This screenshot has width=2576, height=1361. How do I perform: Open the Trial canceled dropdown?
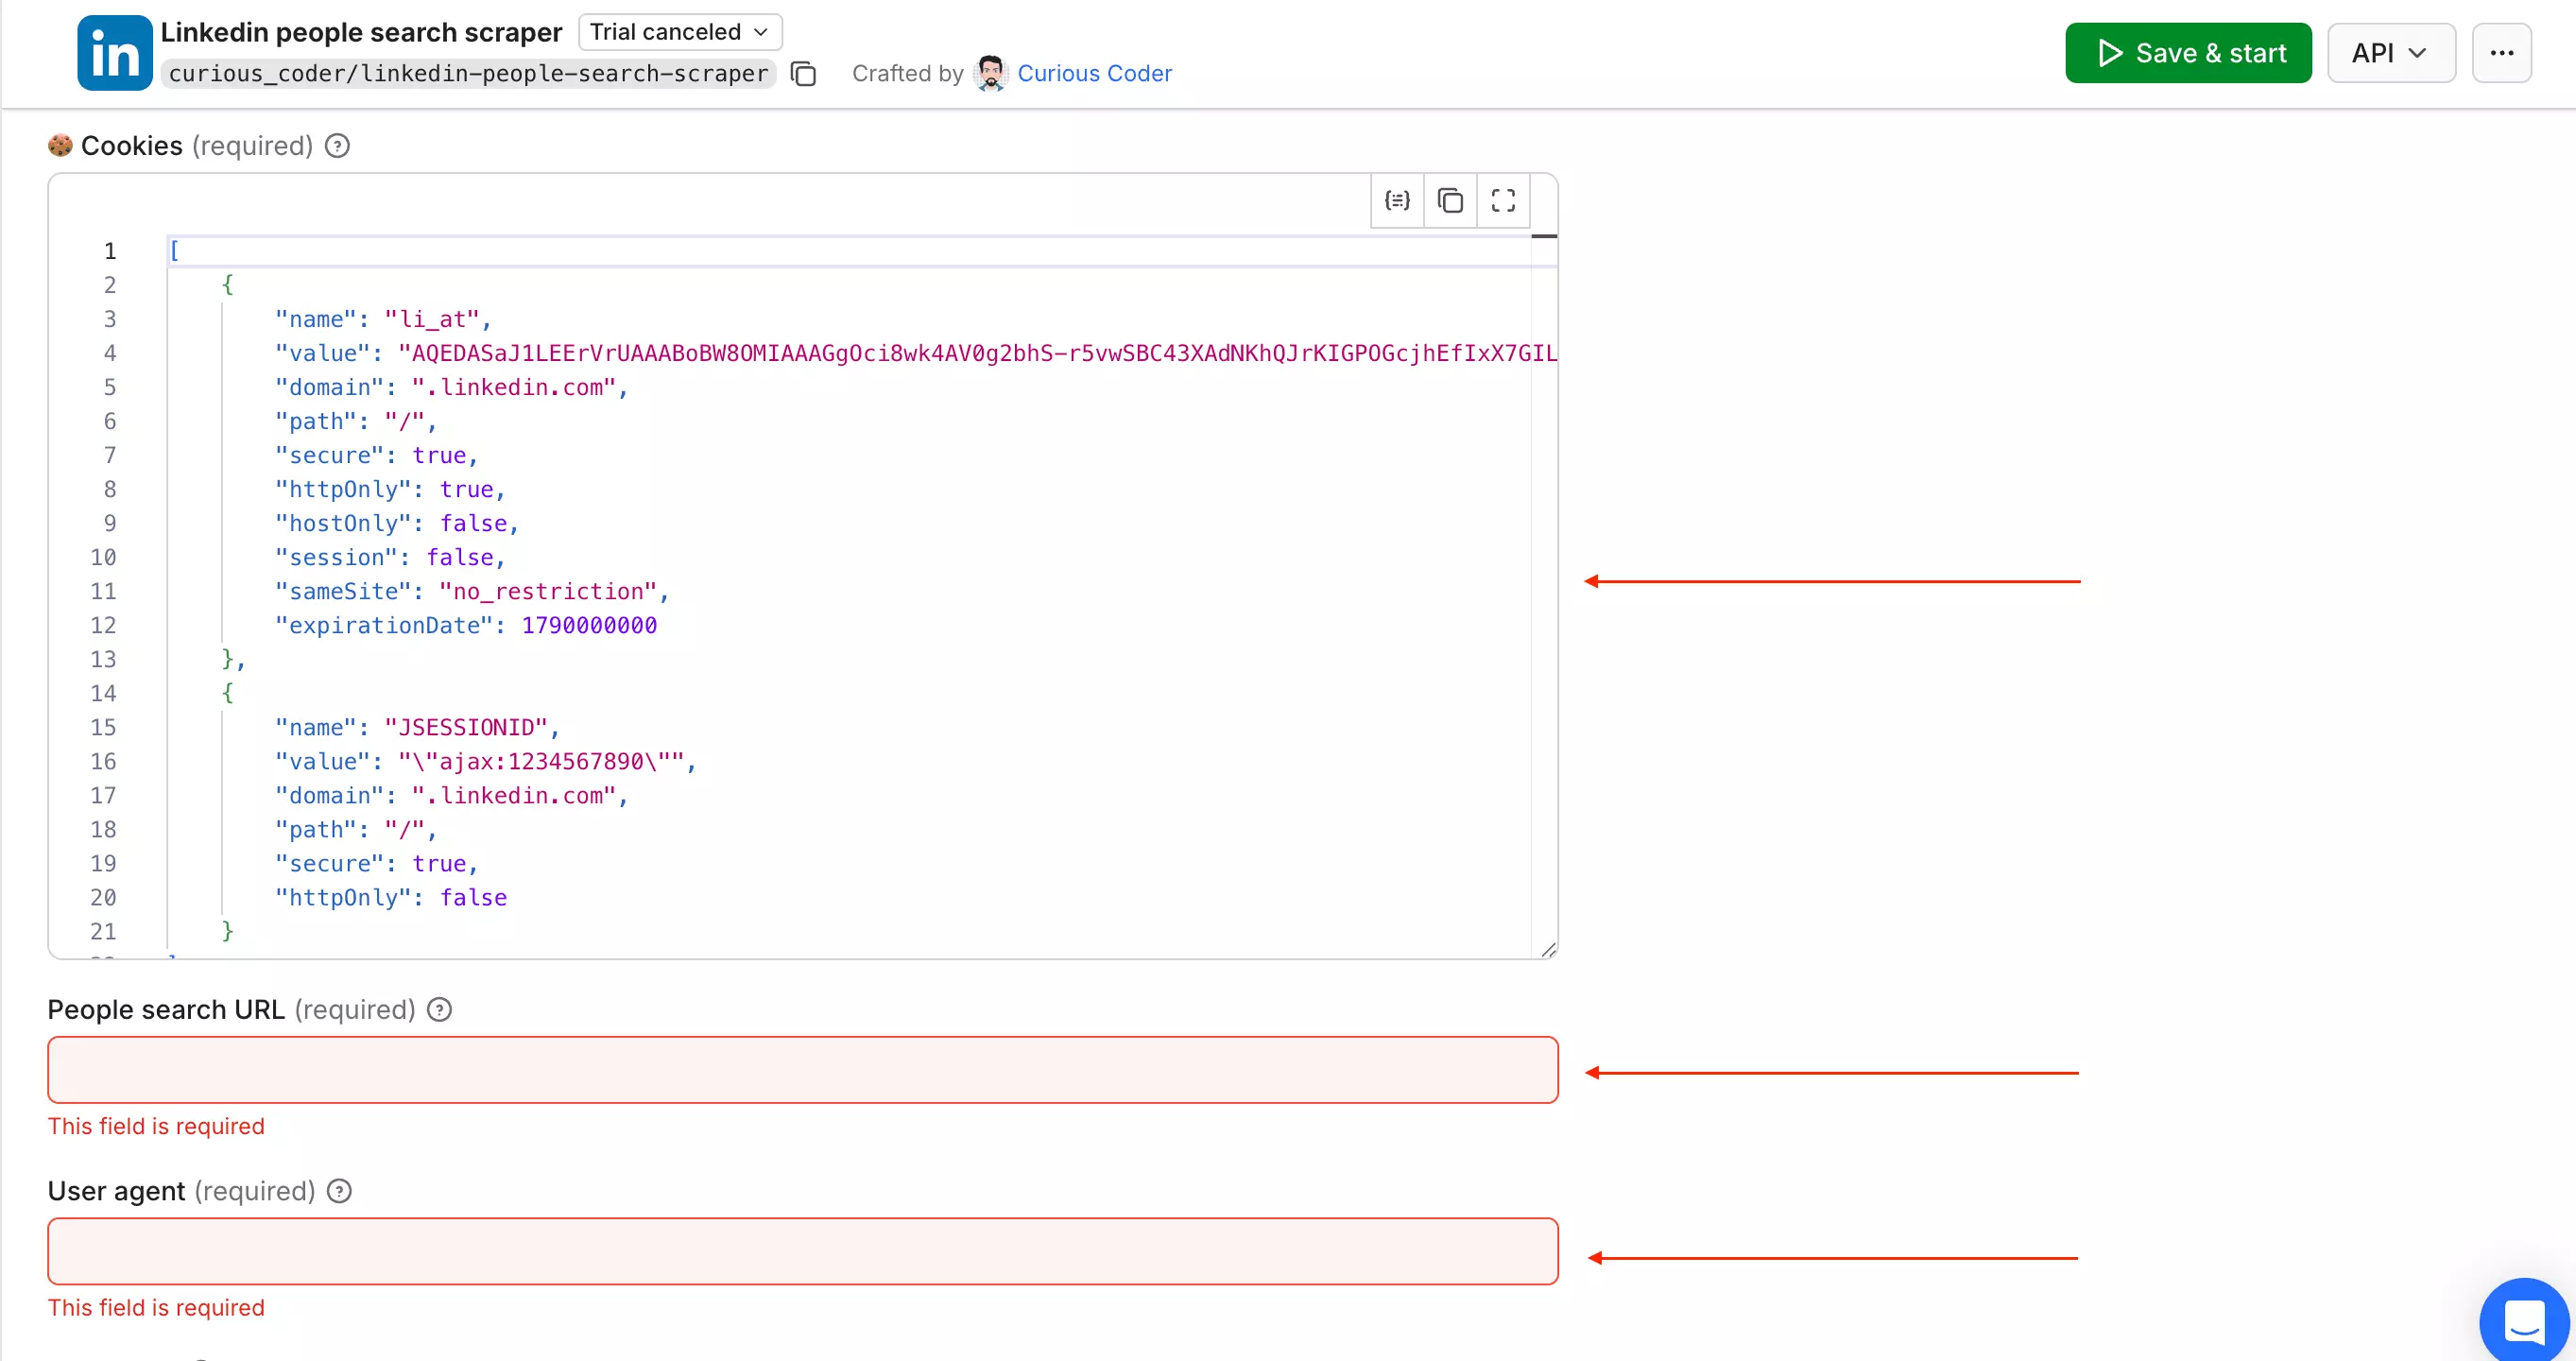[x=680, y=32]
